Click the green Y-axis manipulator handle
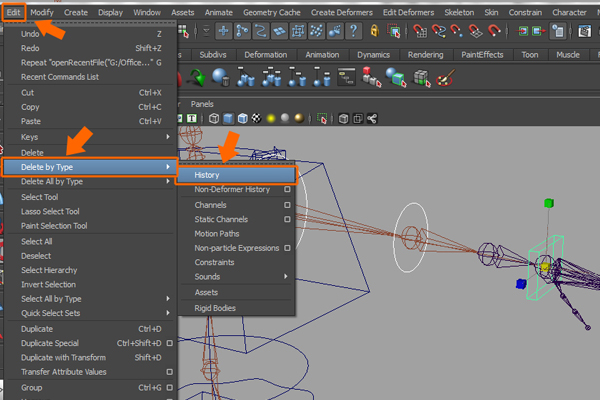Image resolution: width=600 pixels, height=400 pixels. pos(549,203)
